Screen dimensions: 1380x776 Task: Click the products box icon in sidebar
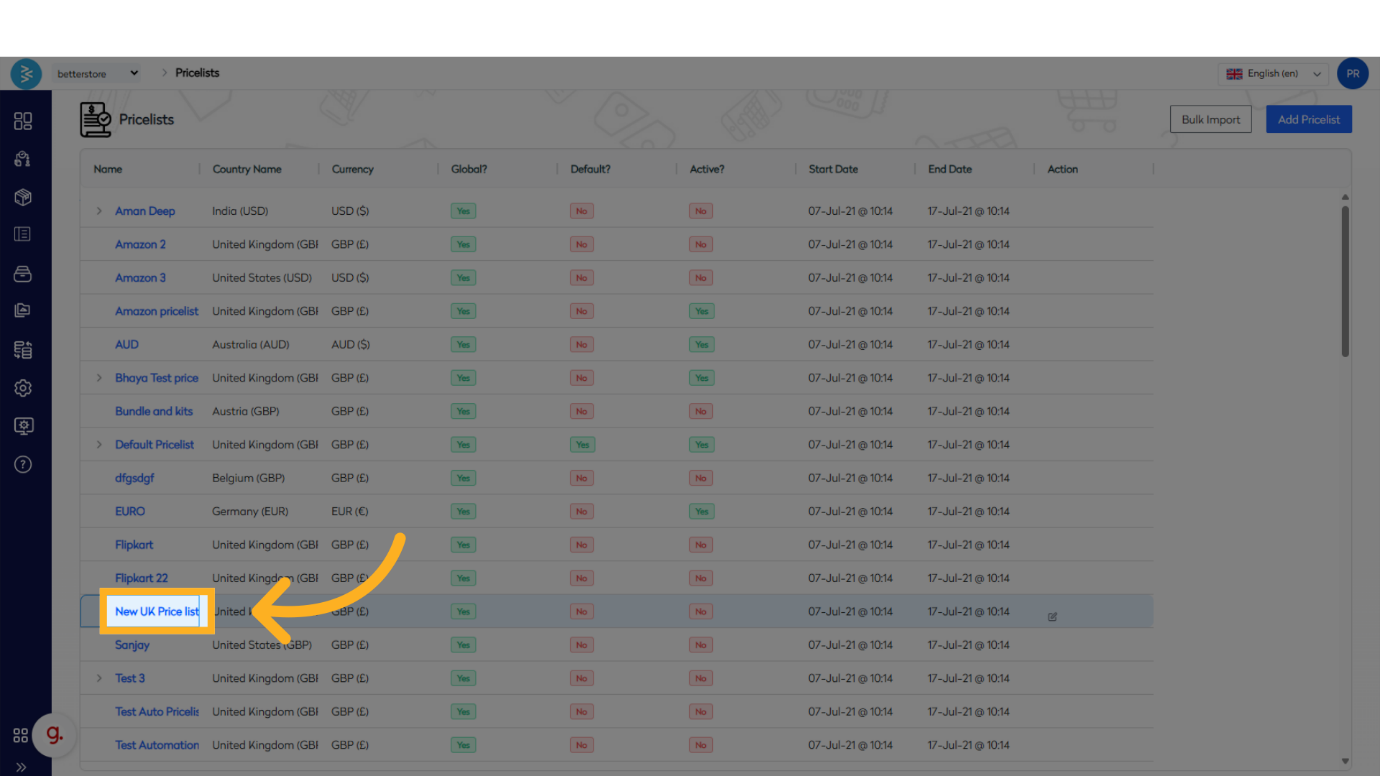point(23,197)
